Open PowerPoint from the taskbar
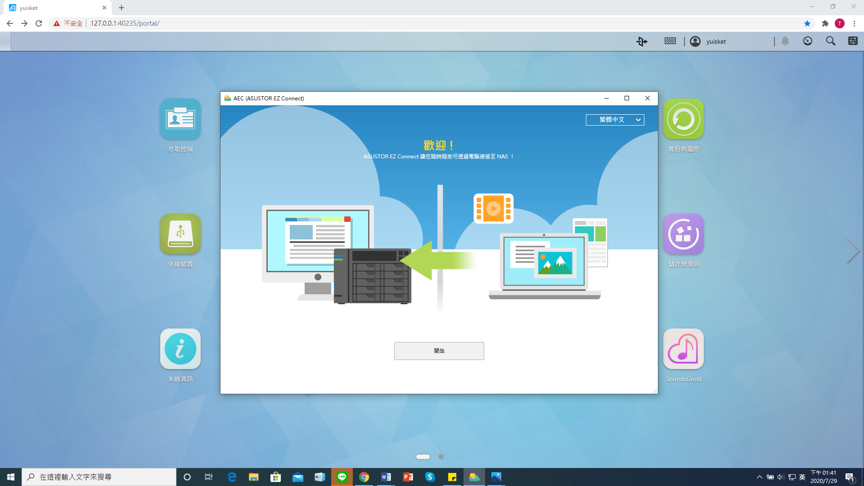Screen dimensions: 864x486 point(408,477)
